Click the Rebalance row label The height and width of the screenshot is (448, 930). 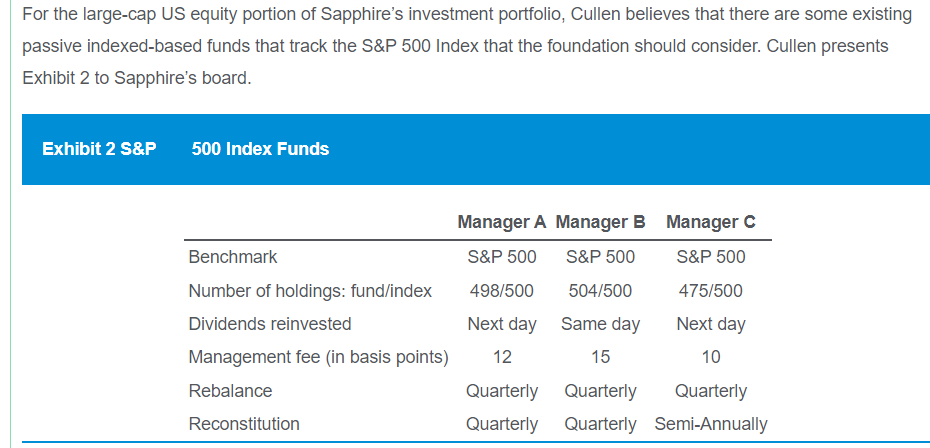click(x=230, y=391)
